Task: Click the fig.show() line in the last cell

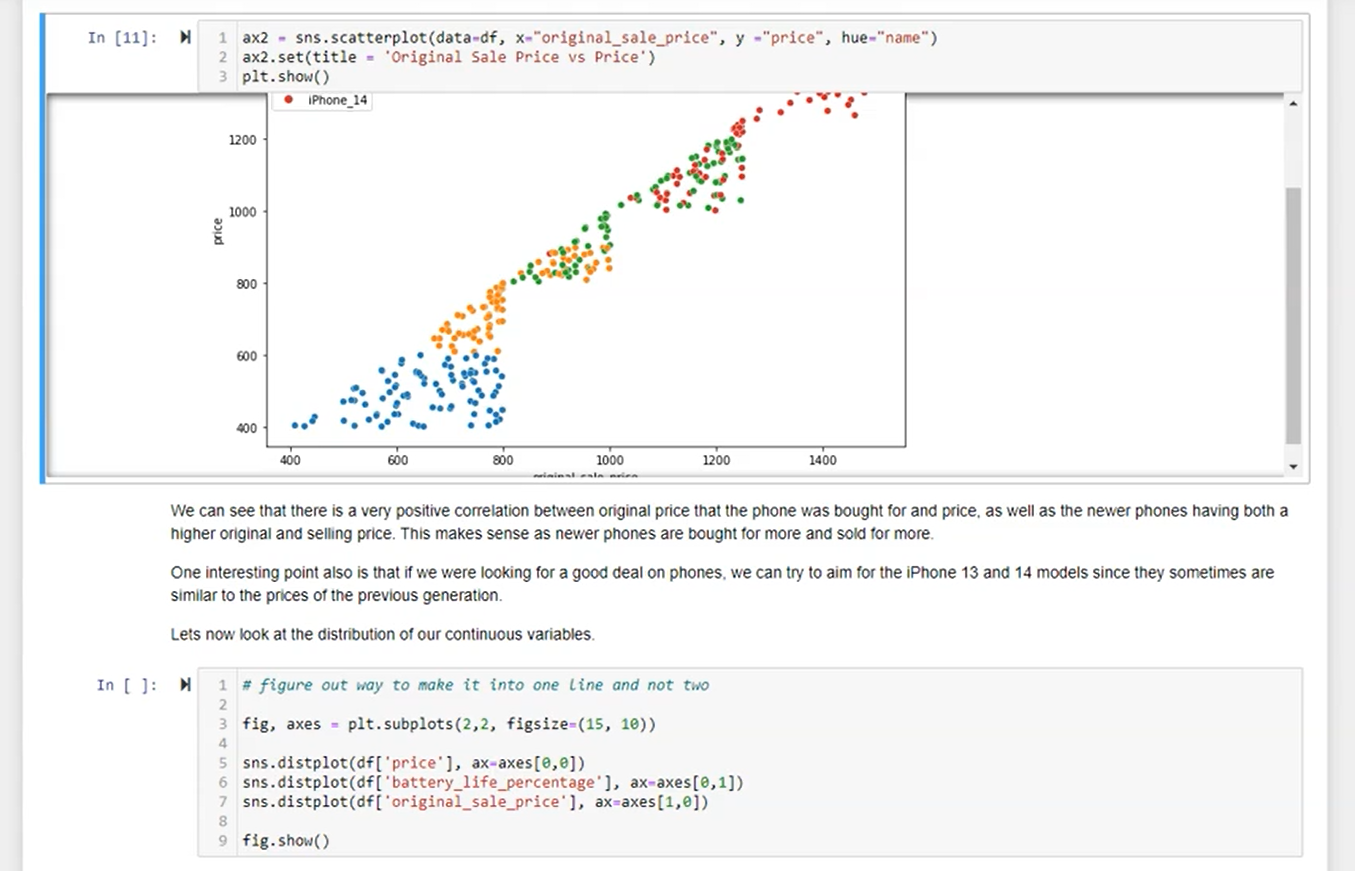Action: coord(286,840)
